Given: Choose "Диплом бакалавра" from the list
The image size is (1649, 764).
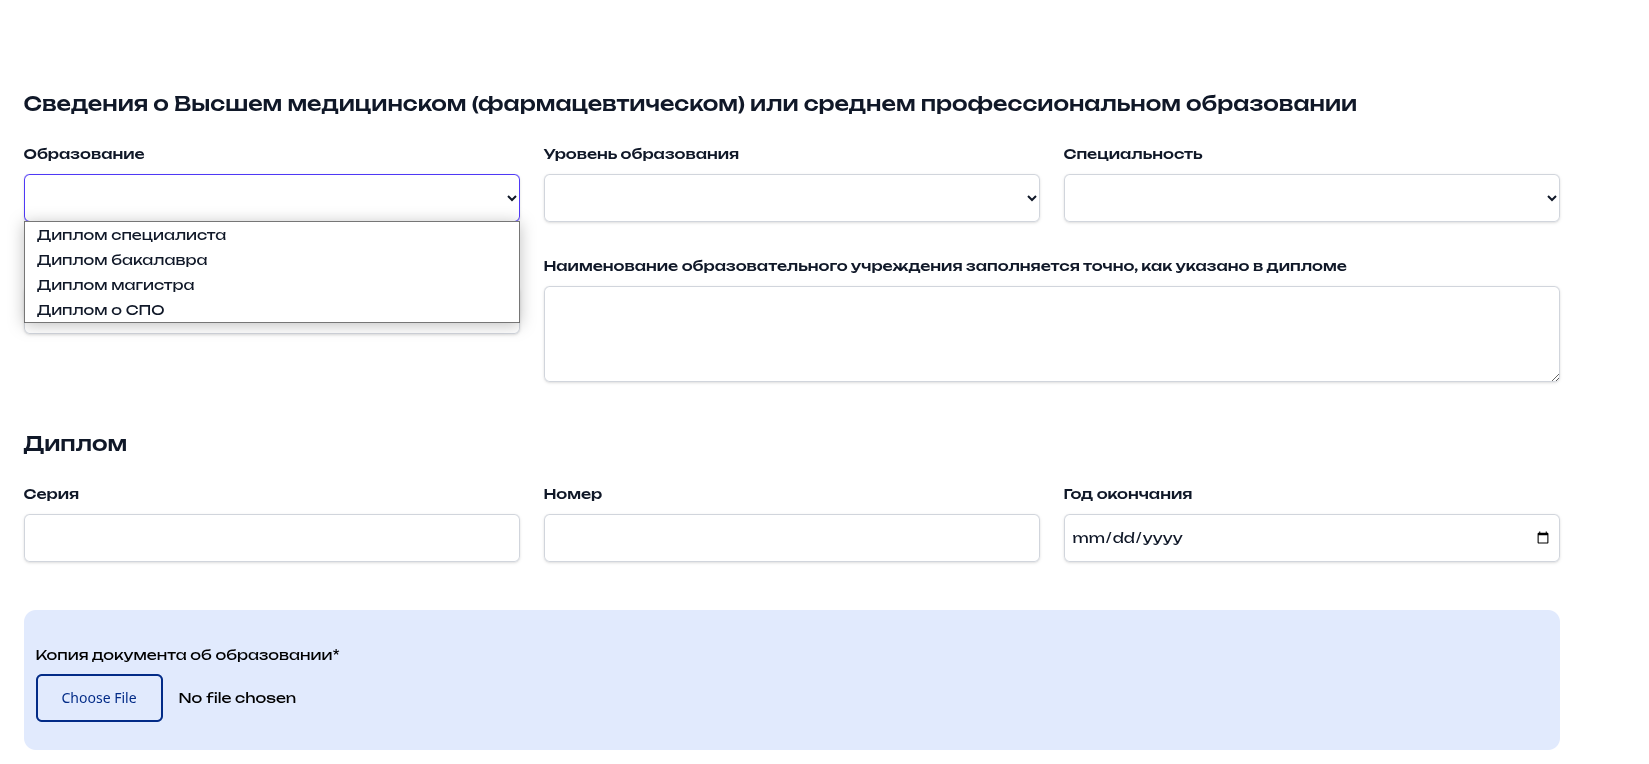Looking at the screenshot, I should (122, 260).
